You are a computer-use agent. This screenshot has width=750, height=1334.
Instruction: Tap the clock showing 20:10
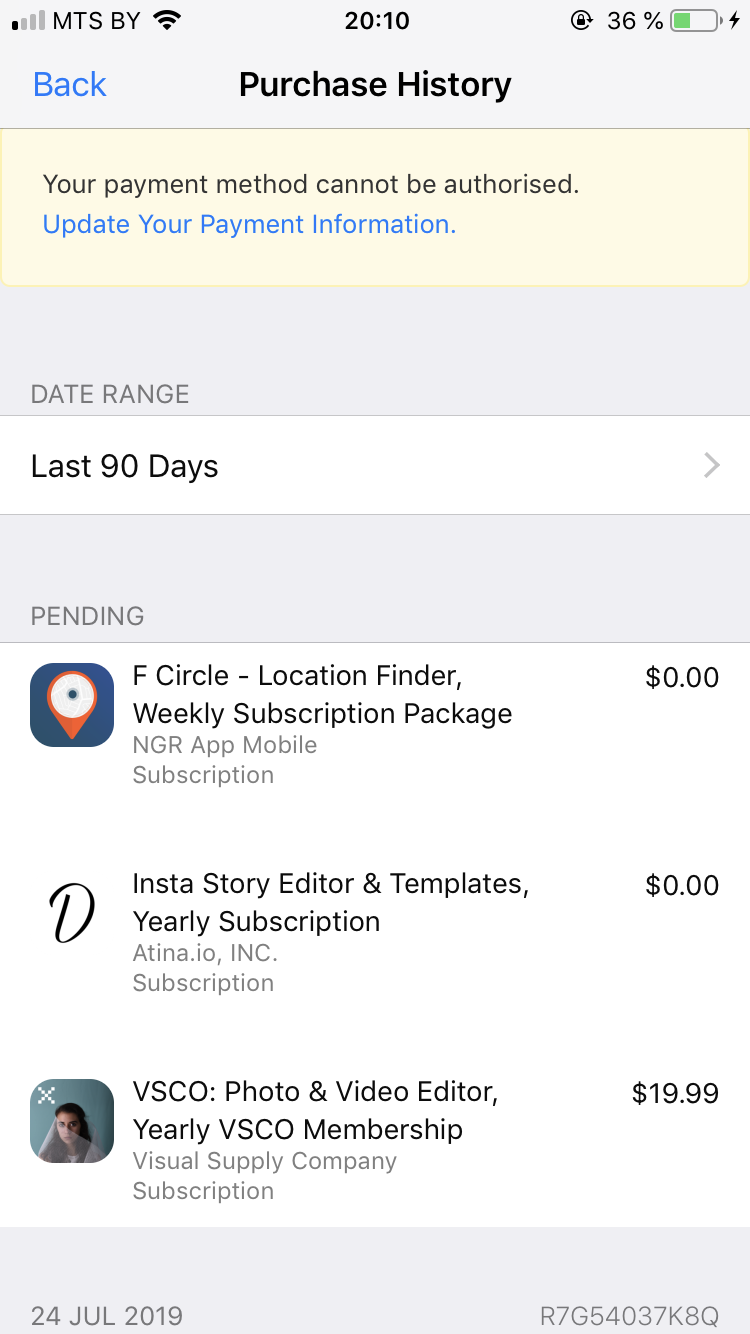click(377, 21)
